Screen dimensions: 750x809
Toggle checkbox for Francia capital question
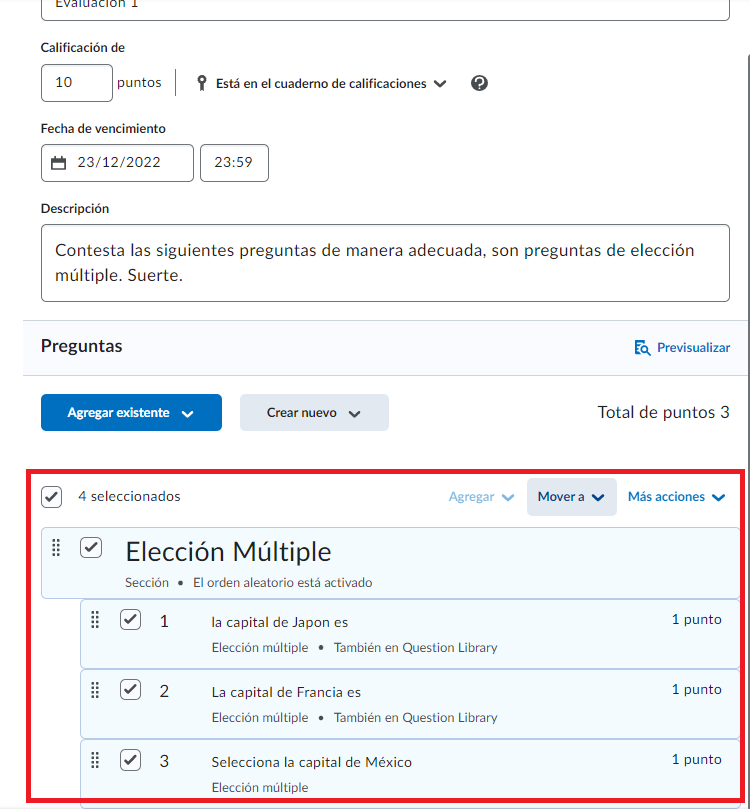[x=130, y=690]
